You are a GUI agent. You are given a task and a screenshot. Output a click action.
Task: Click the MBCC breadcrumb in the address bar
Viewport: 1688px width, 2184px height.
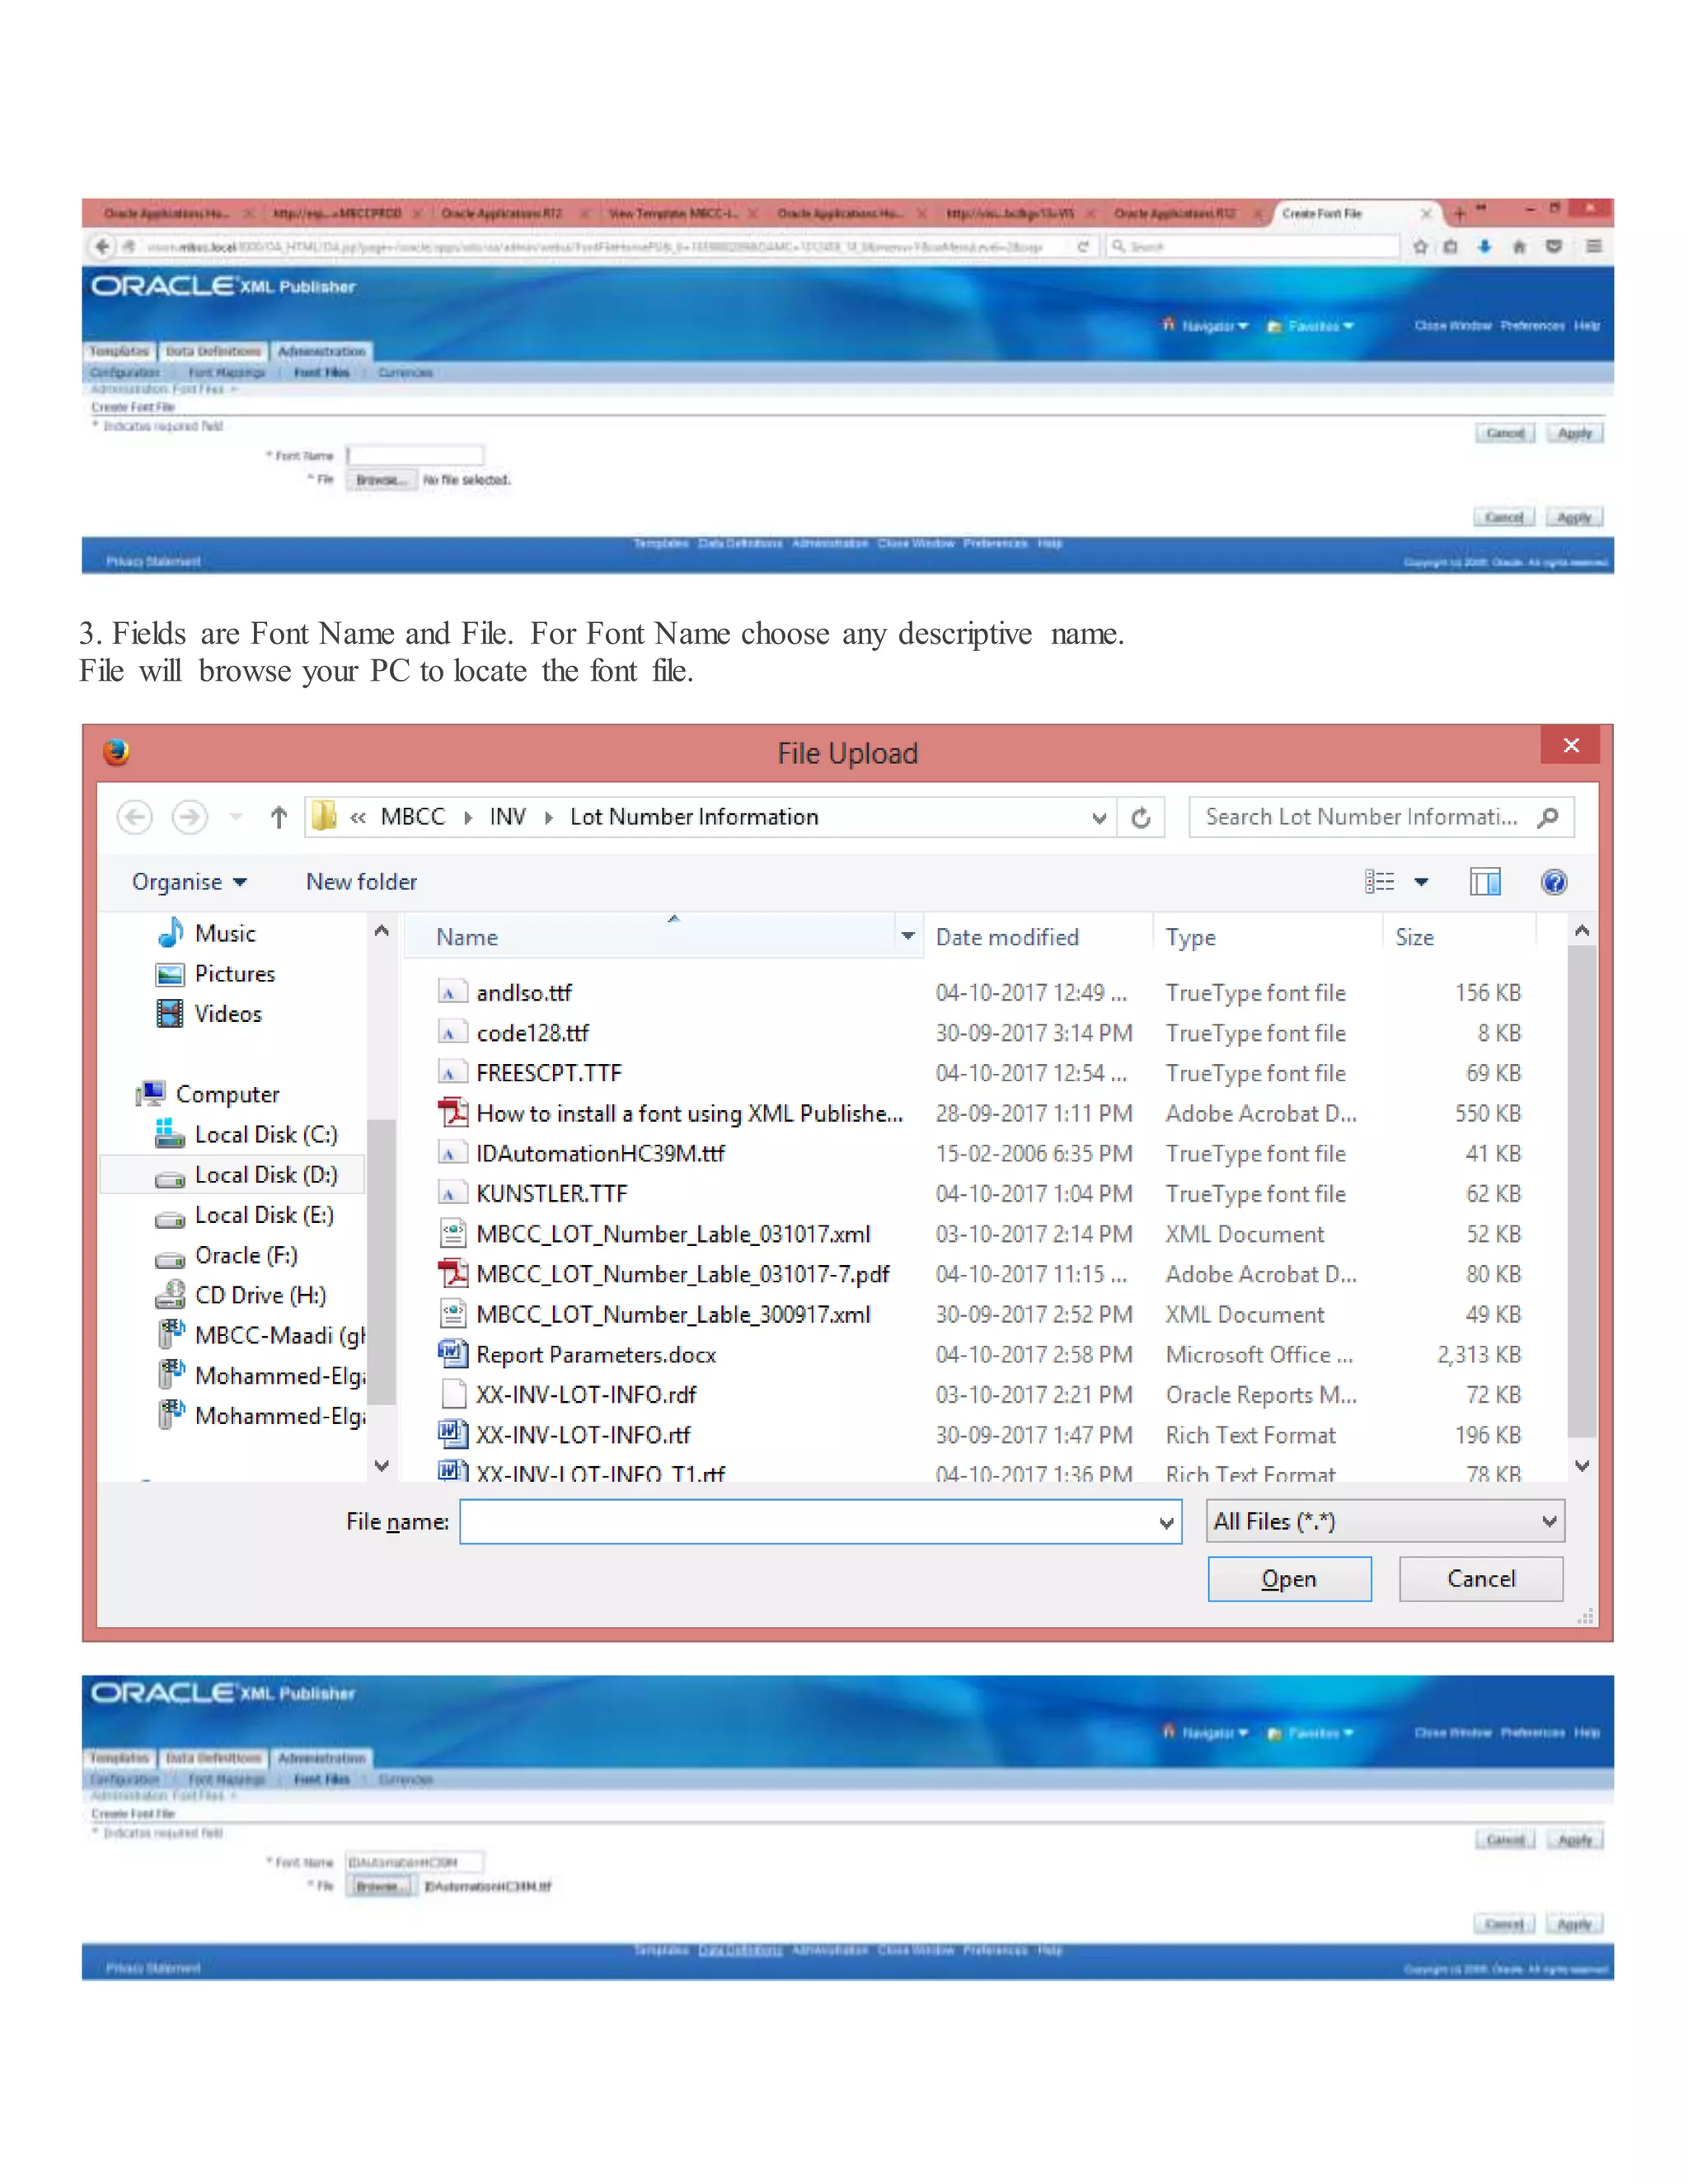(413, 816)
